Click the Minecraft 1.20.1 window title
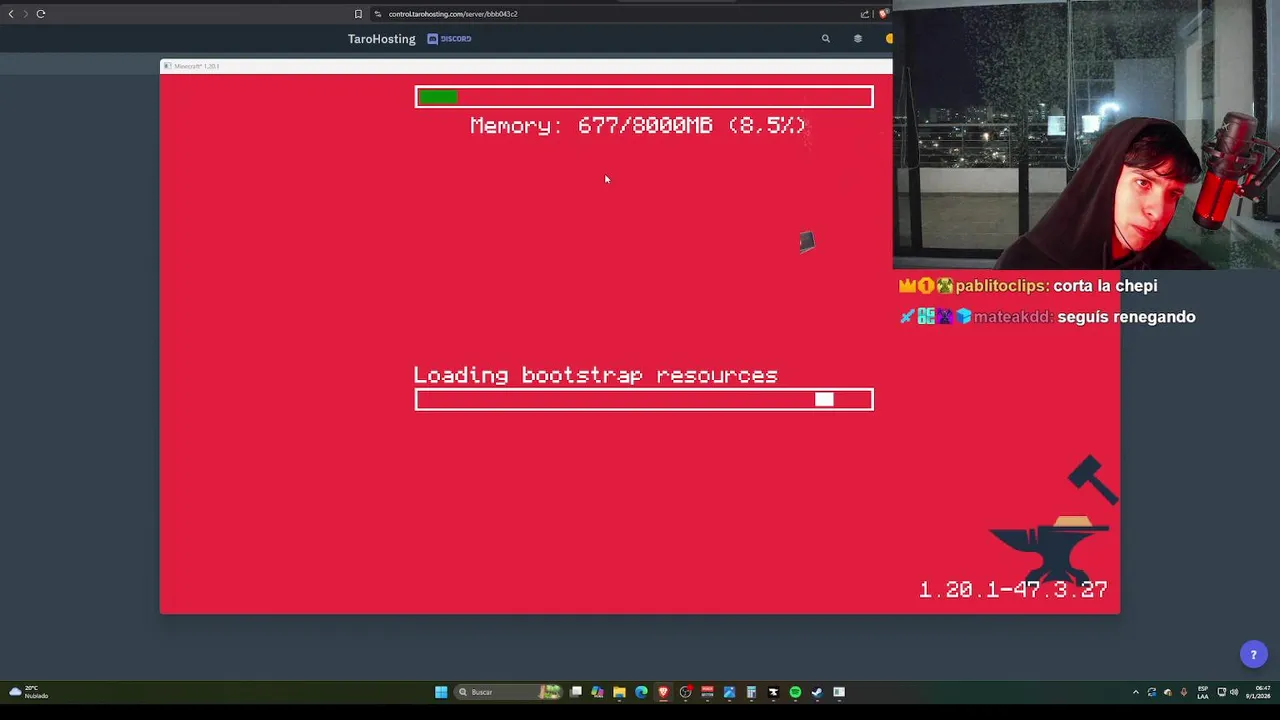Viewport: 1280px width, 720px height. (x=196, y=66)
